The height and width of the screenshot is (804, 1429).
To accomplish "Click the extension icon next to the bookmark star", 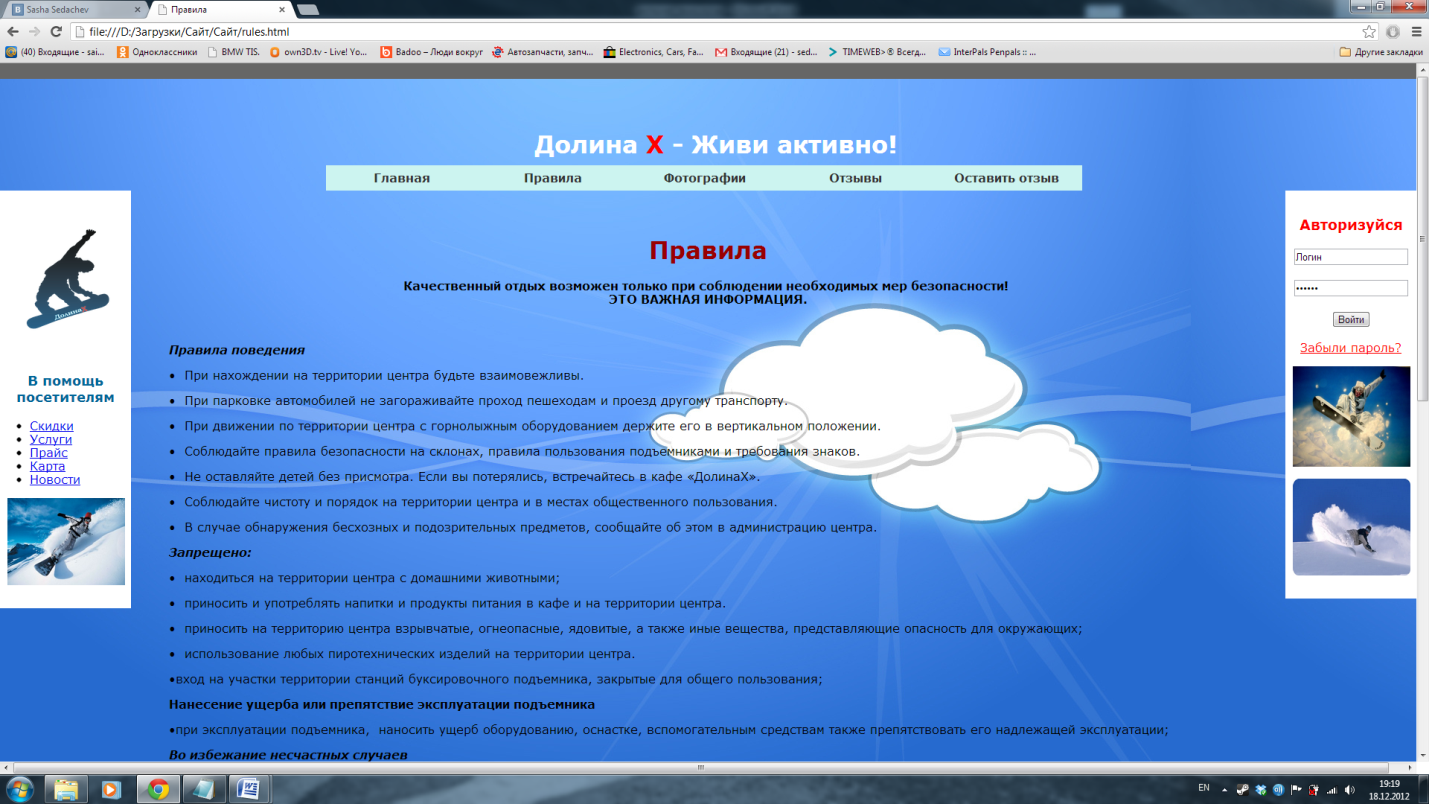I will pyautogui.click(x=1392, y=32).
